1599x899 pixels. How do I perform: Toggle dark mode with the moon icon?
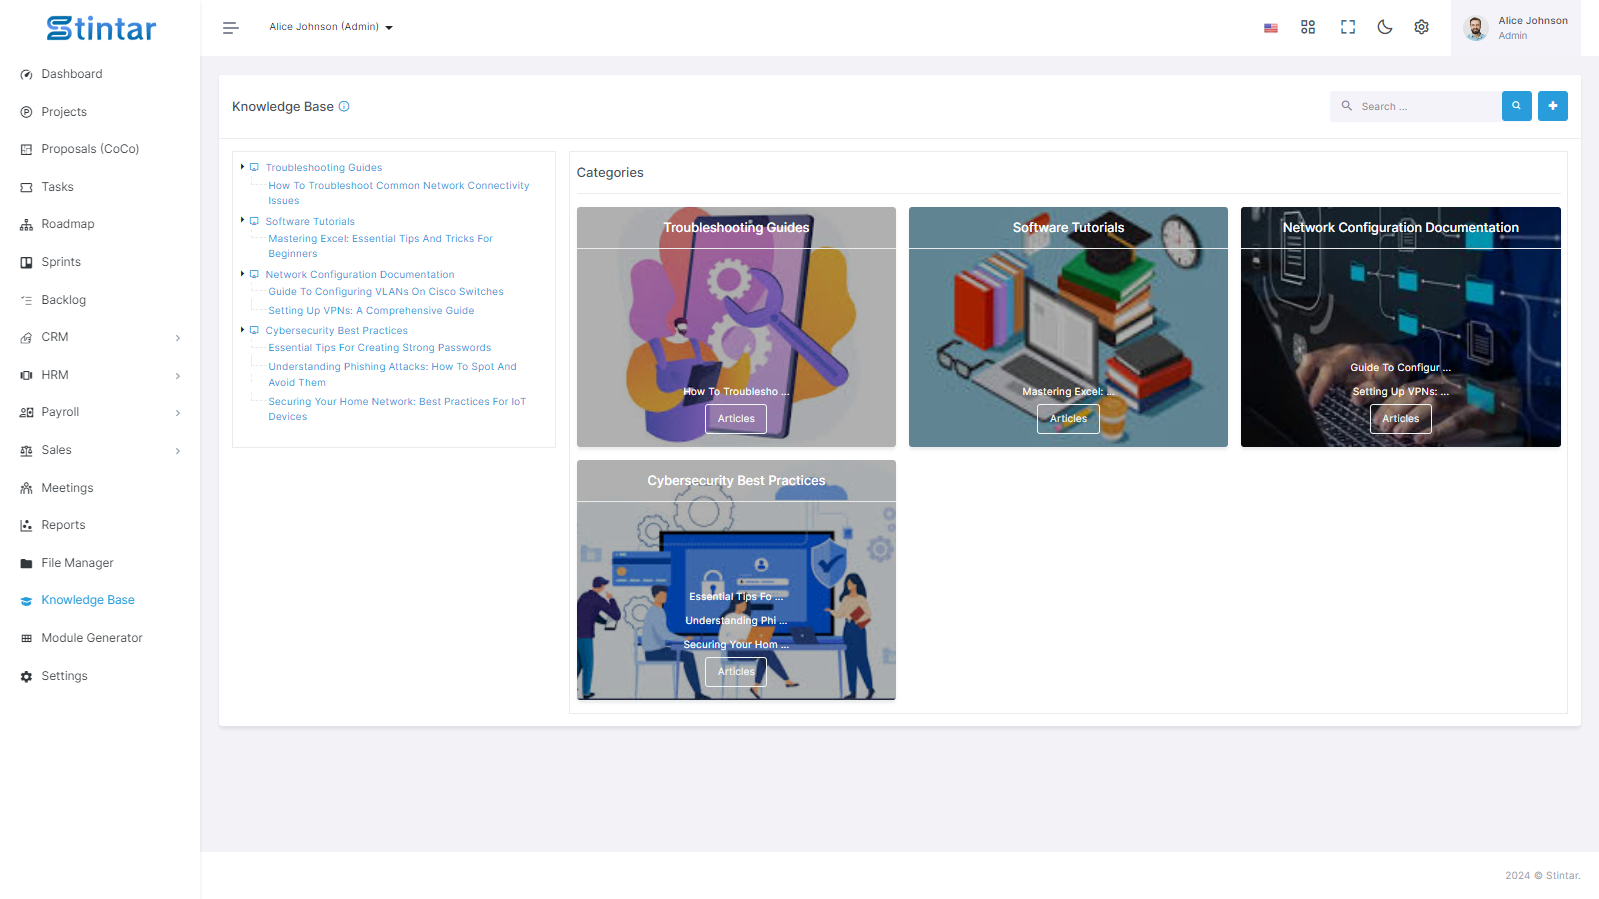(1384, 27)
